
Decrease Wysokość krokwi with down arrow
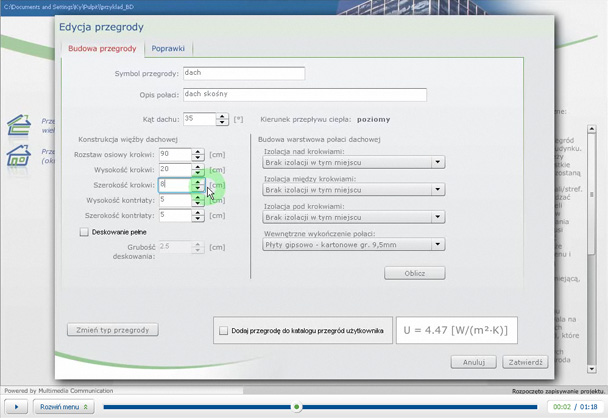(x=198, y=173)
